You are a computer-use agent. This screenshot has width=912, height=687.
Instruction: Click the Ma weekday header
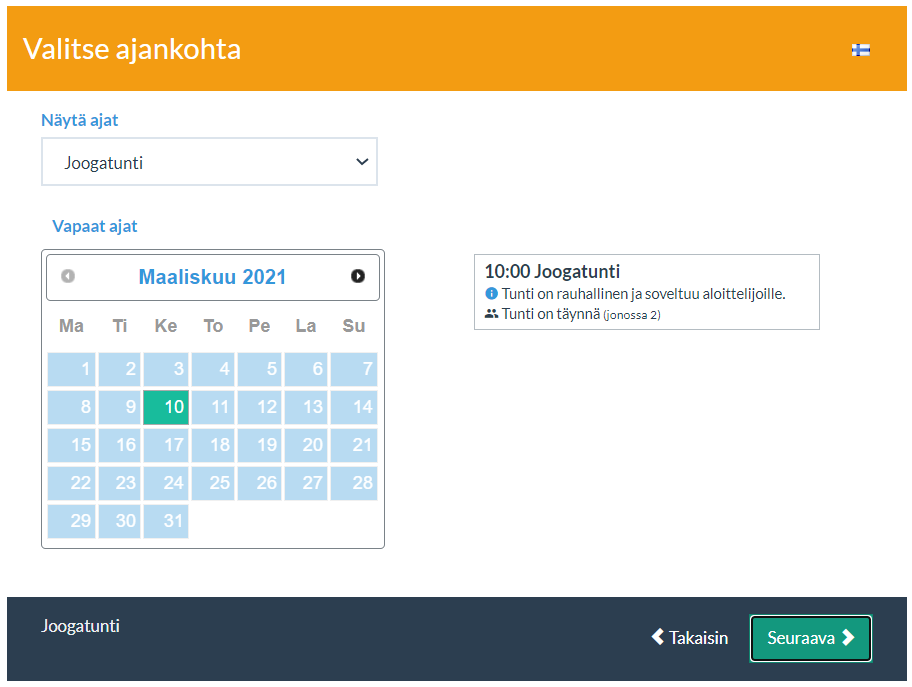coord(72,326)
